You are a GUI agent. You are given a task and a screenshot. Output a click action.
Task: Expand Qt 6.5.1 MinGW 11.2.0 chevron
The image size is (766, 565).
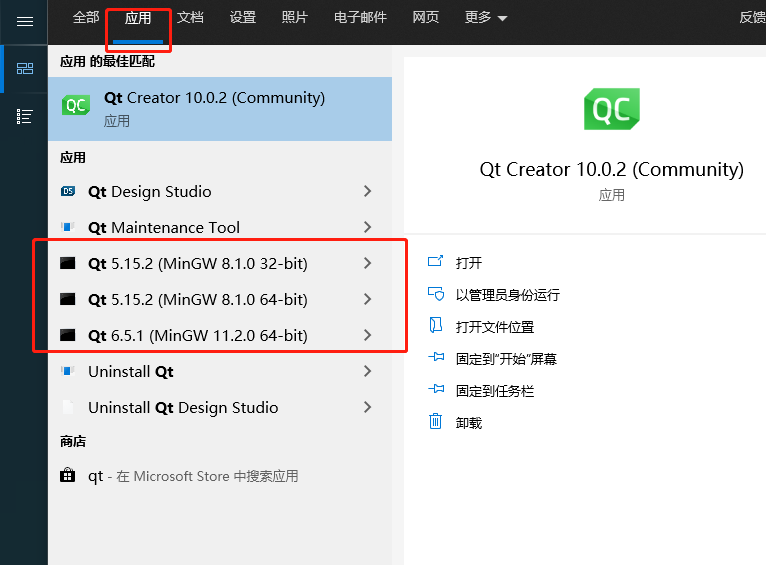[367, 335]
